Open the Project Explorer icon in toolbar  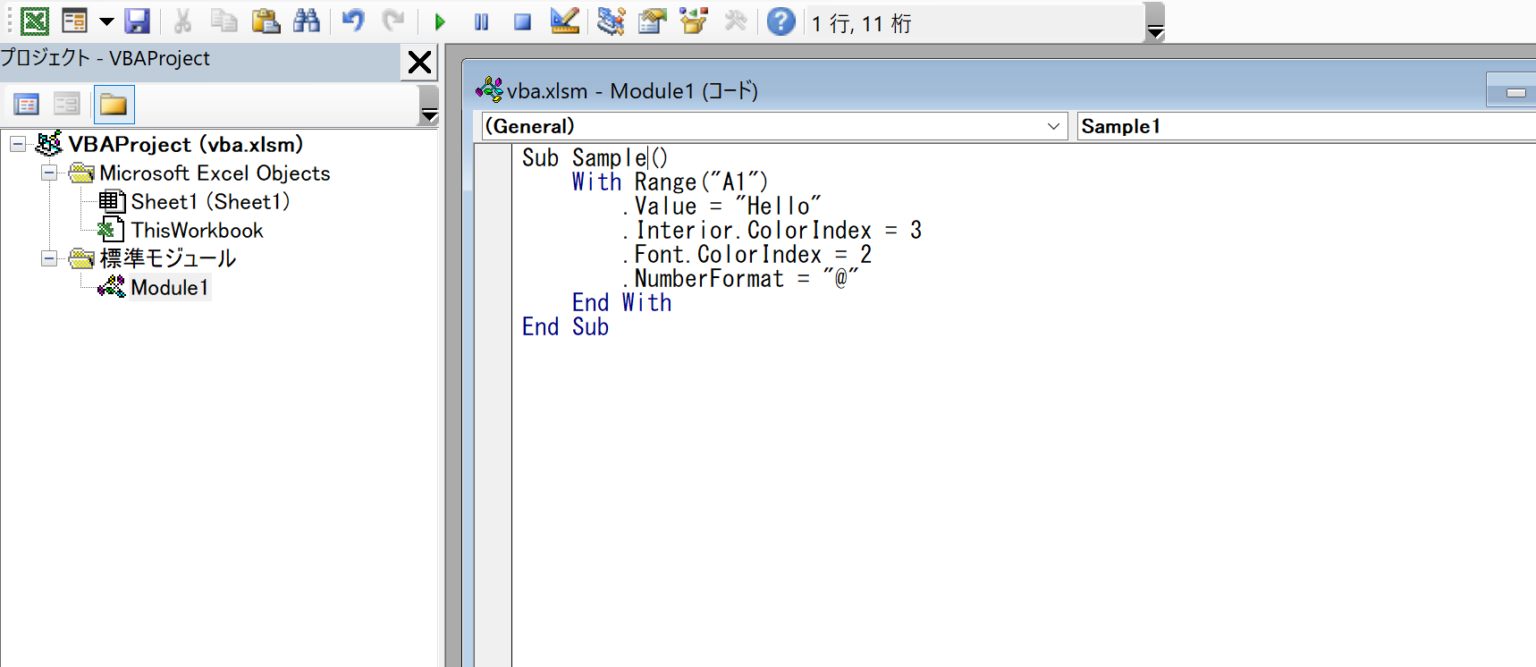click(611, 21)
